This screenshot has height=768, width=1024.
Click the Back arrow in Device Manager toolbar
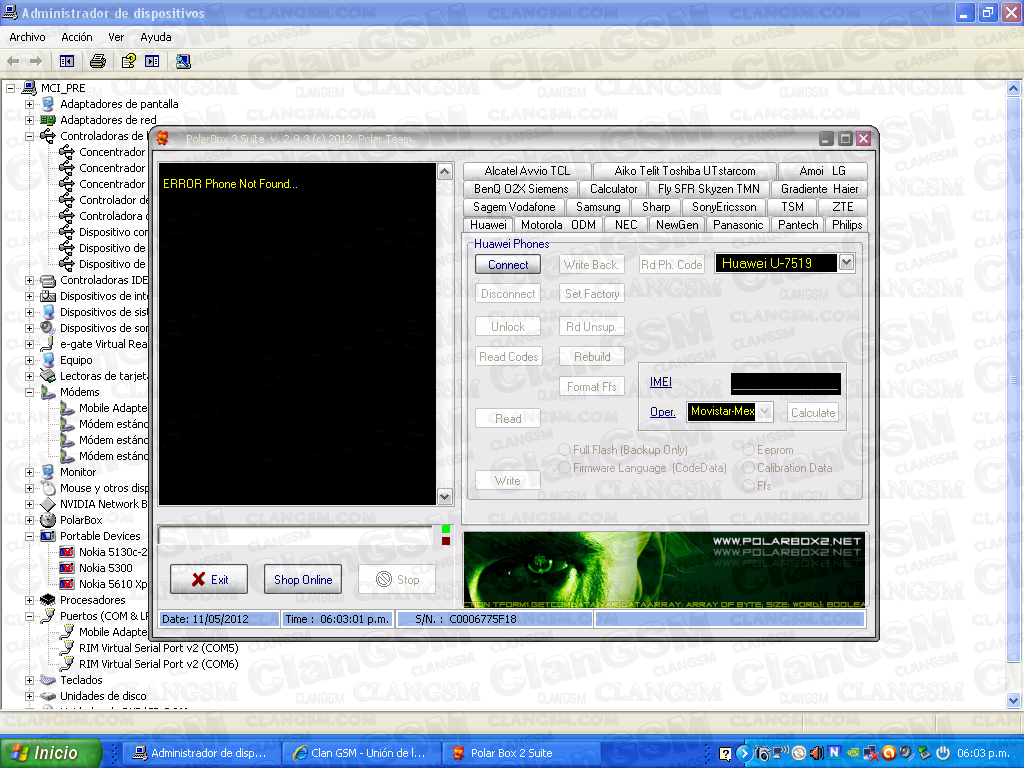(13, 61)
